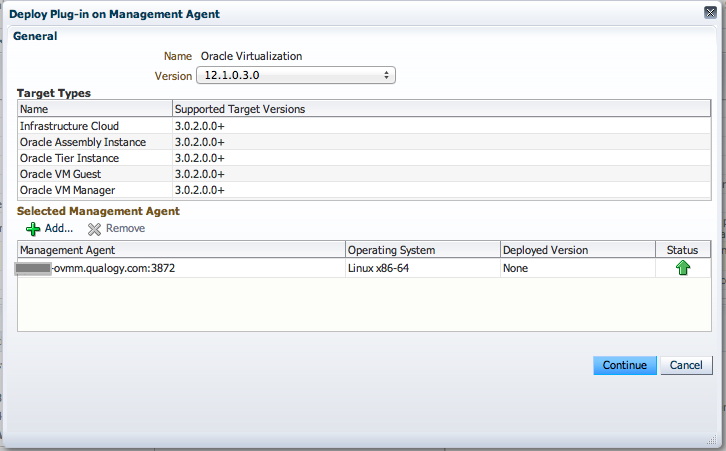Screen dimensions: 726x451
Task: Select the Oracle VM Manager row
Action: point(364,190)
